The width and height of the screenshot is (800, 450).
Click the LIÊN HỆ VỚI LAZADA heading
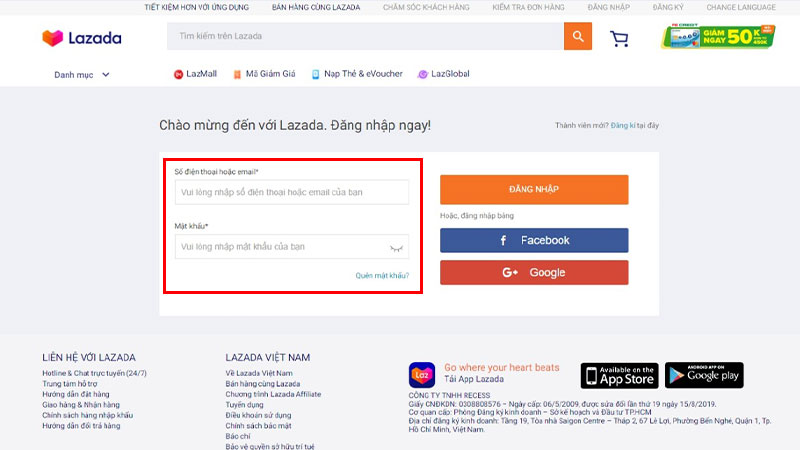click(x=89, y=358)
